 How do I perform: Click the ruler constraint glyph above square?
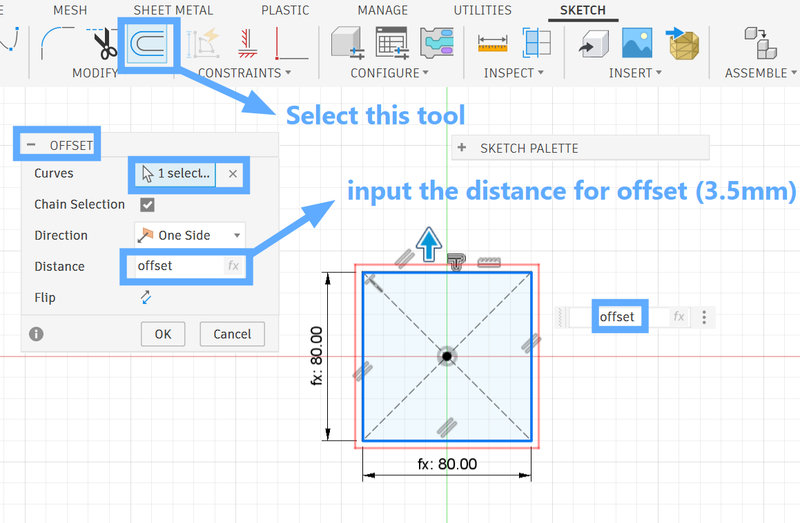(489, 262)
